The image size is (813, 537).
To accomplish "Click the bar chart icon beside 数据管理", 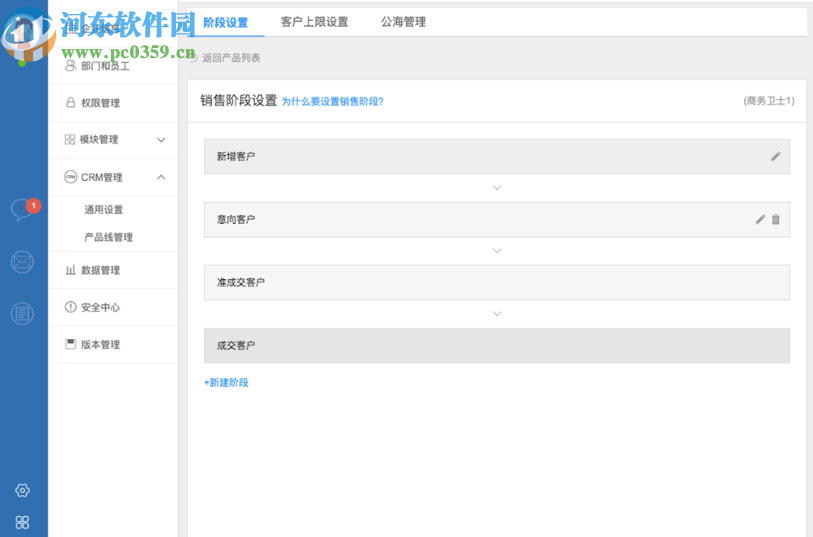I will pos(71,270).
